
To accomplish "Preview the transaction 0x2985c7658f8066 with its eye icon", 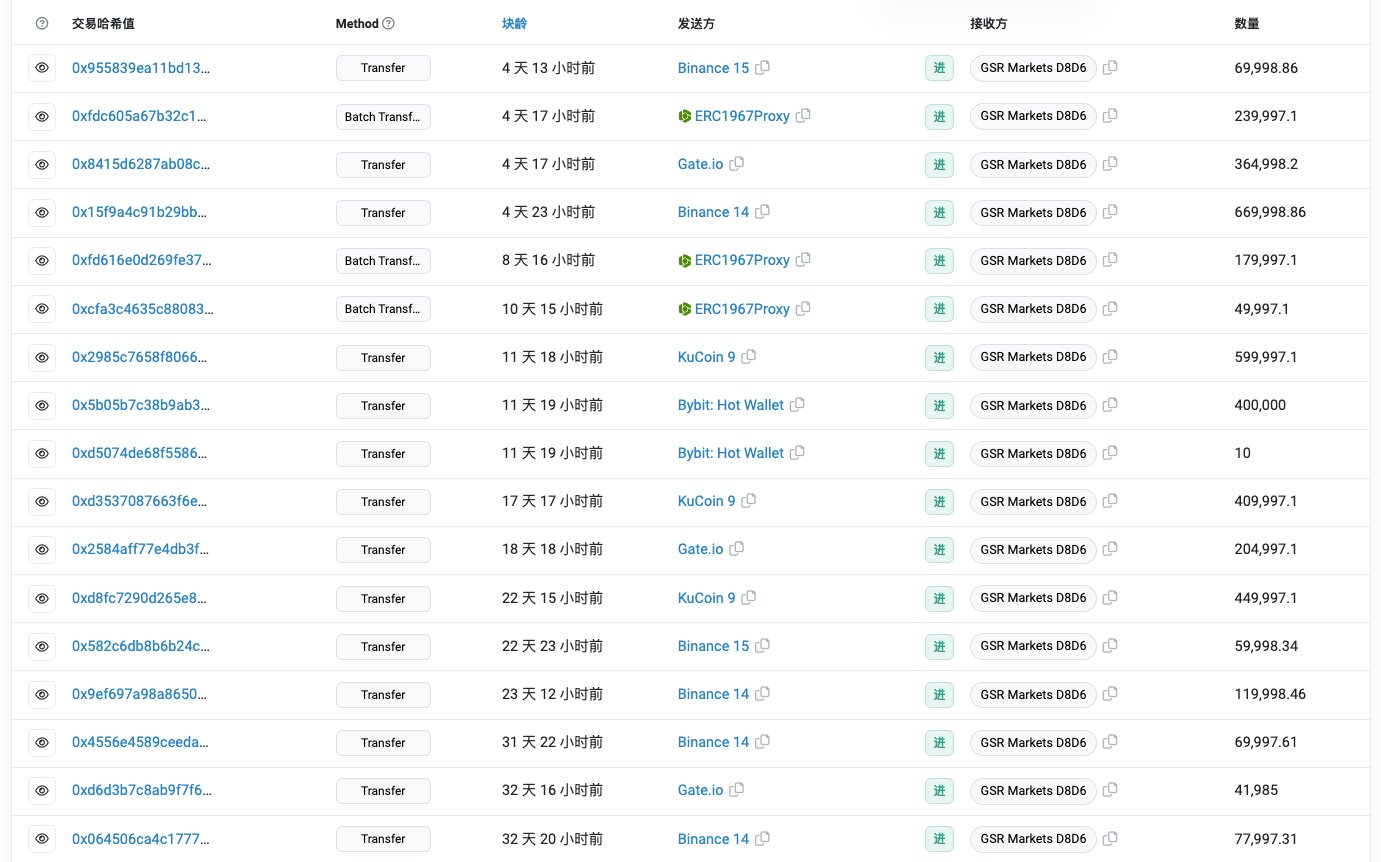I will pyautogui.click(x=42, y=357).
